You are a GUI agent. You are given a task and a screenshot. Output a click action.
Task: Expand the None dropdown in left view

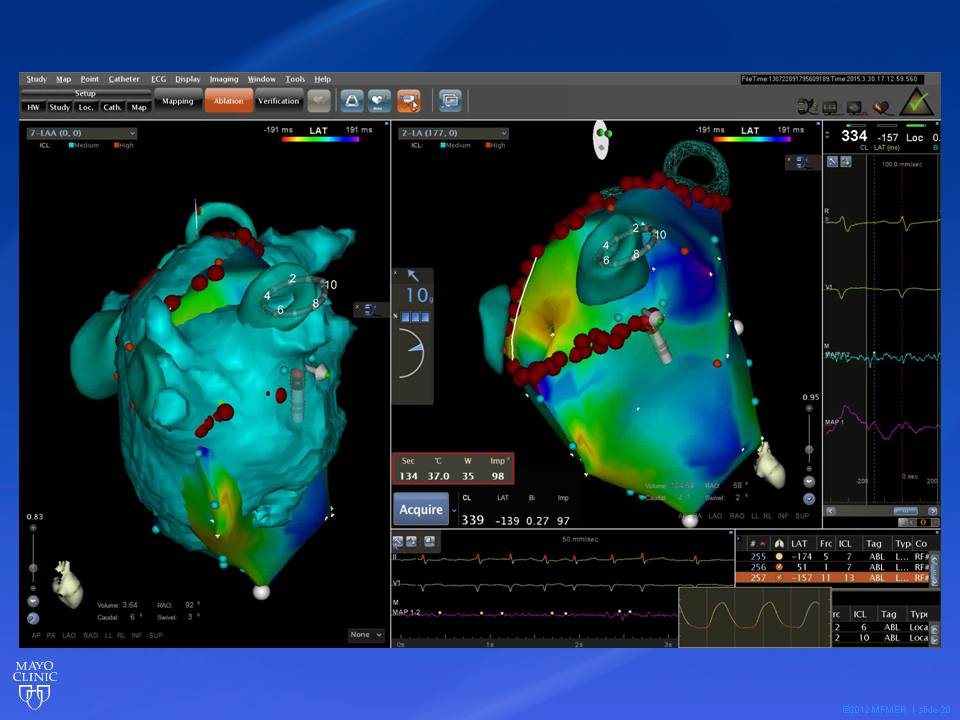(366, 635)
